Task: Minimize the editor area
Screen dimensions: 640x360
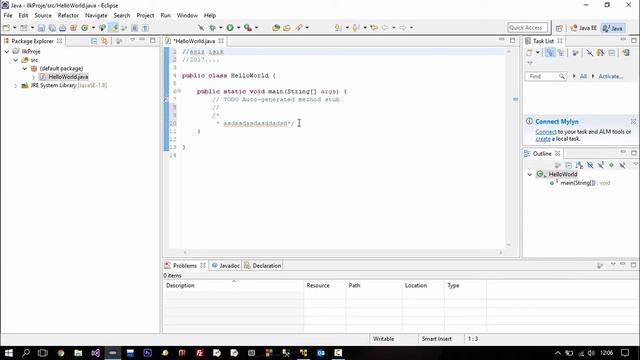Action: pos(502,40)
